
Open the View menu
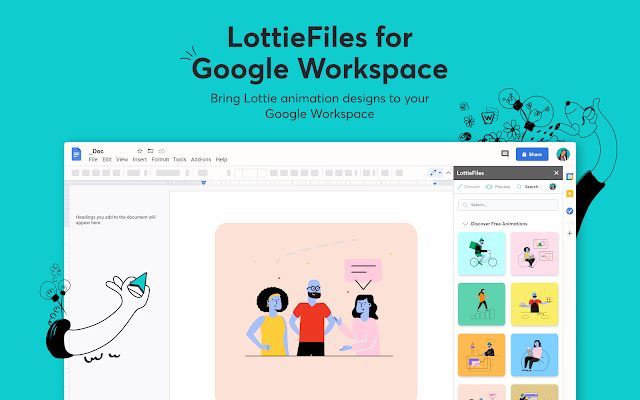pos(122,160)
